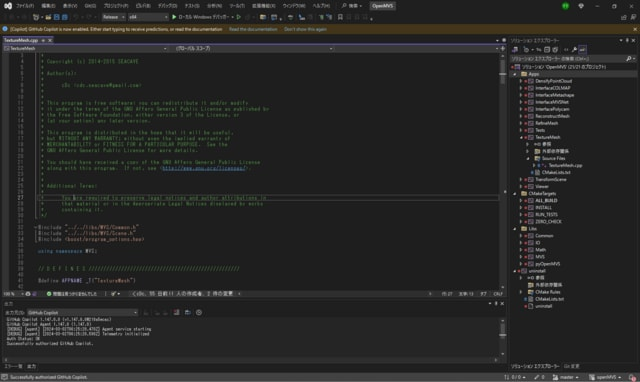Click the output panel horizontal scrollbar
640x382 pixels.
pyautogui.click(x=251, y=360)
